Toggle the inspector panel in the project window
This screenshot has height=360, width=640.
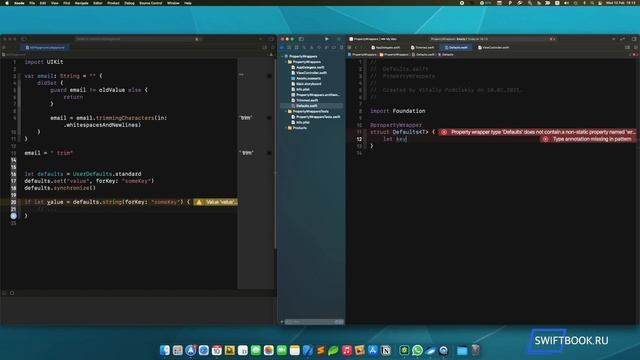coord(634,39)
